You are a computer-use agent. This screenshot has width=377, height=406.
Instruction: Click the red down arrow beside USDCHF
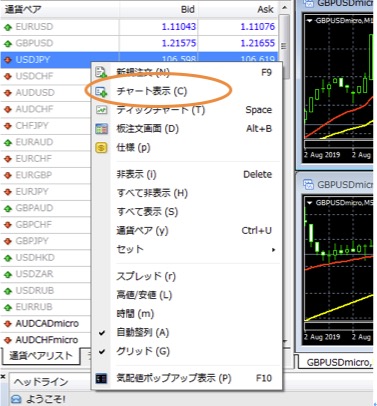8,77
